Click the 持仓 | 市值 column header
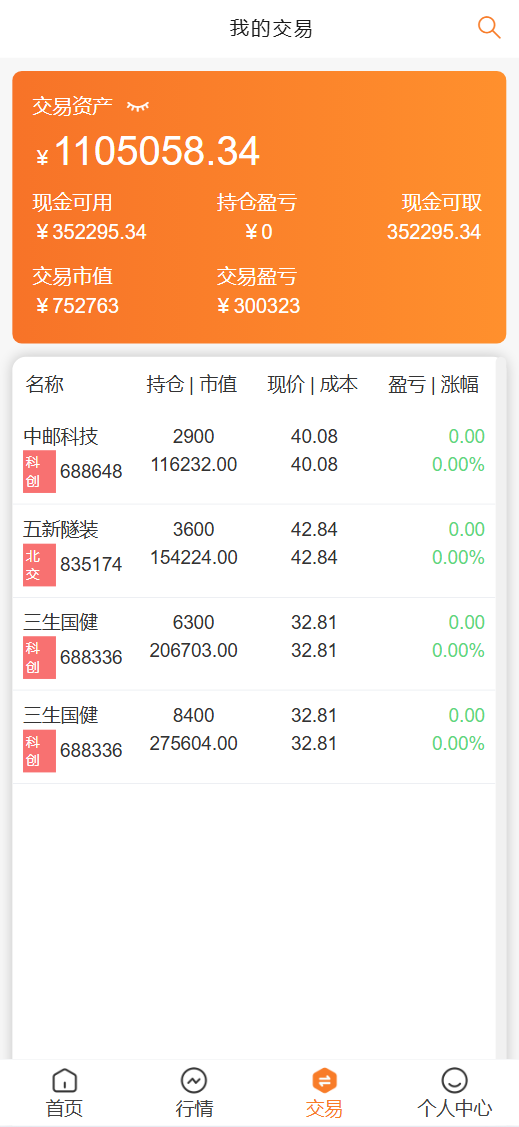This screenshot has width=519, height=1127. [x=192, y=385]
